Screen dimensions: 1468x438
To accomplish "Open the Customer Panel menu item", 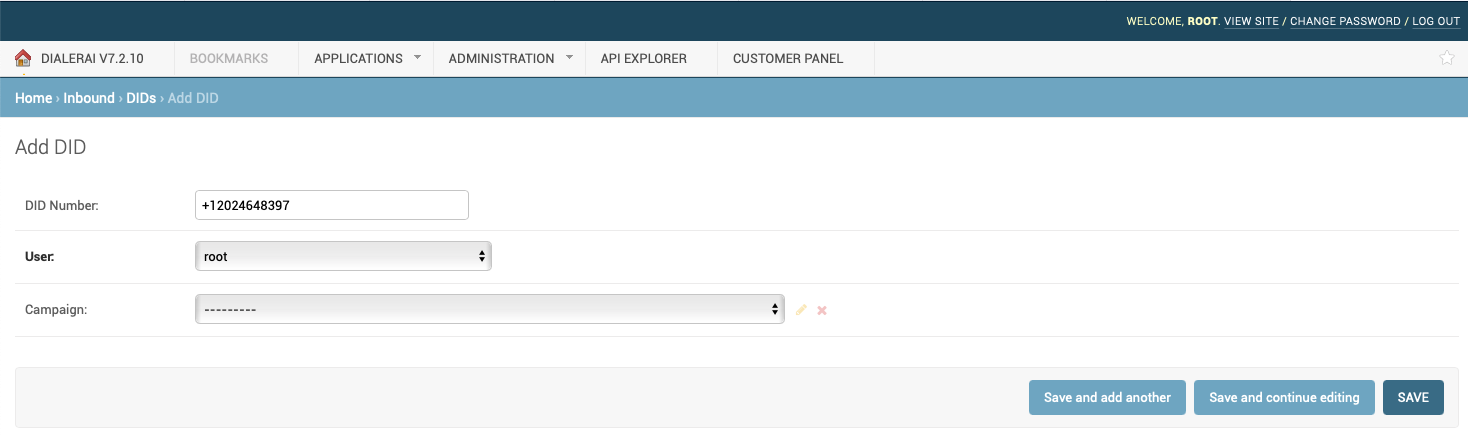I will [788, 58].
